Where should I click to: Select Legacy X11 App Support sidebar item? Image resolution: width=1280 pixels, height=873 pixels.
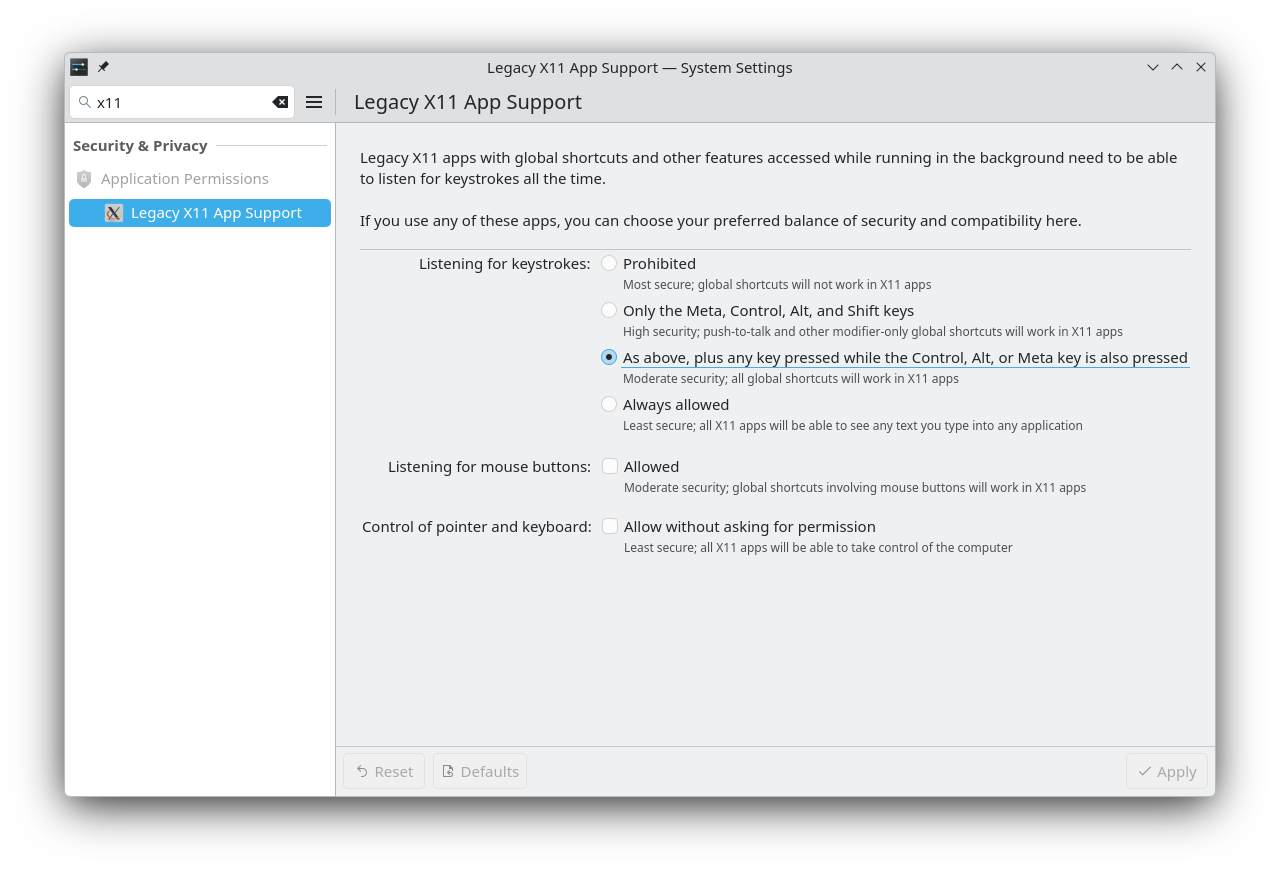(215, 213)
